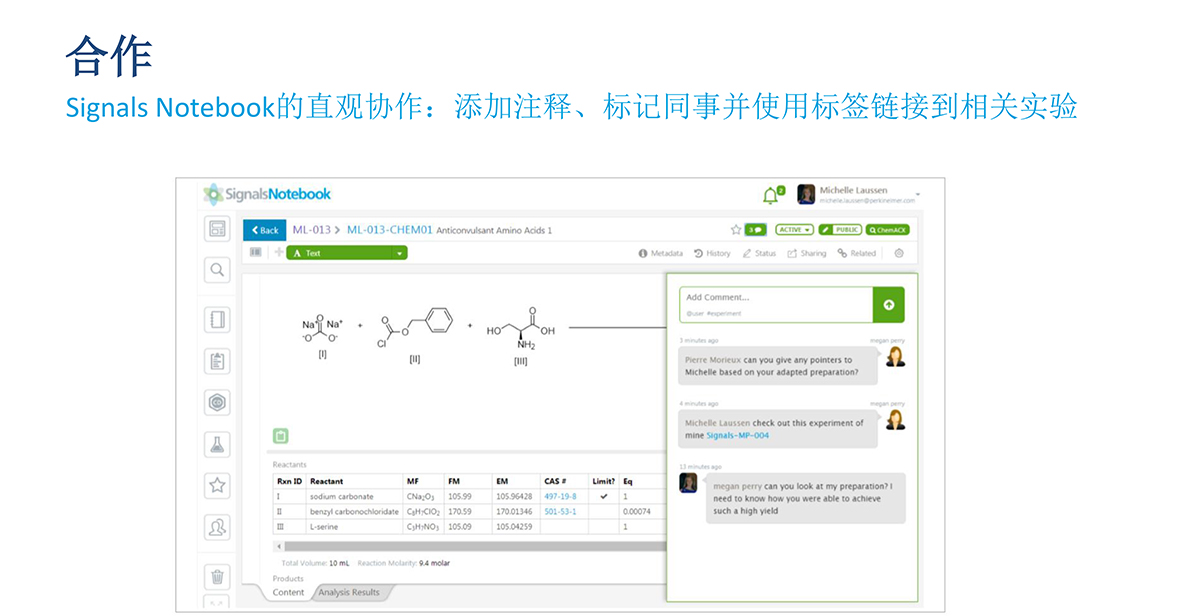1190x616 pixels.
Task: Open the Status option
Action: [x=759, y=253]
